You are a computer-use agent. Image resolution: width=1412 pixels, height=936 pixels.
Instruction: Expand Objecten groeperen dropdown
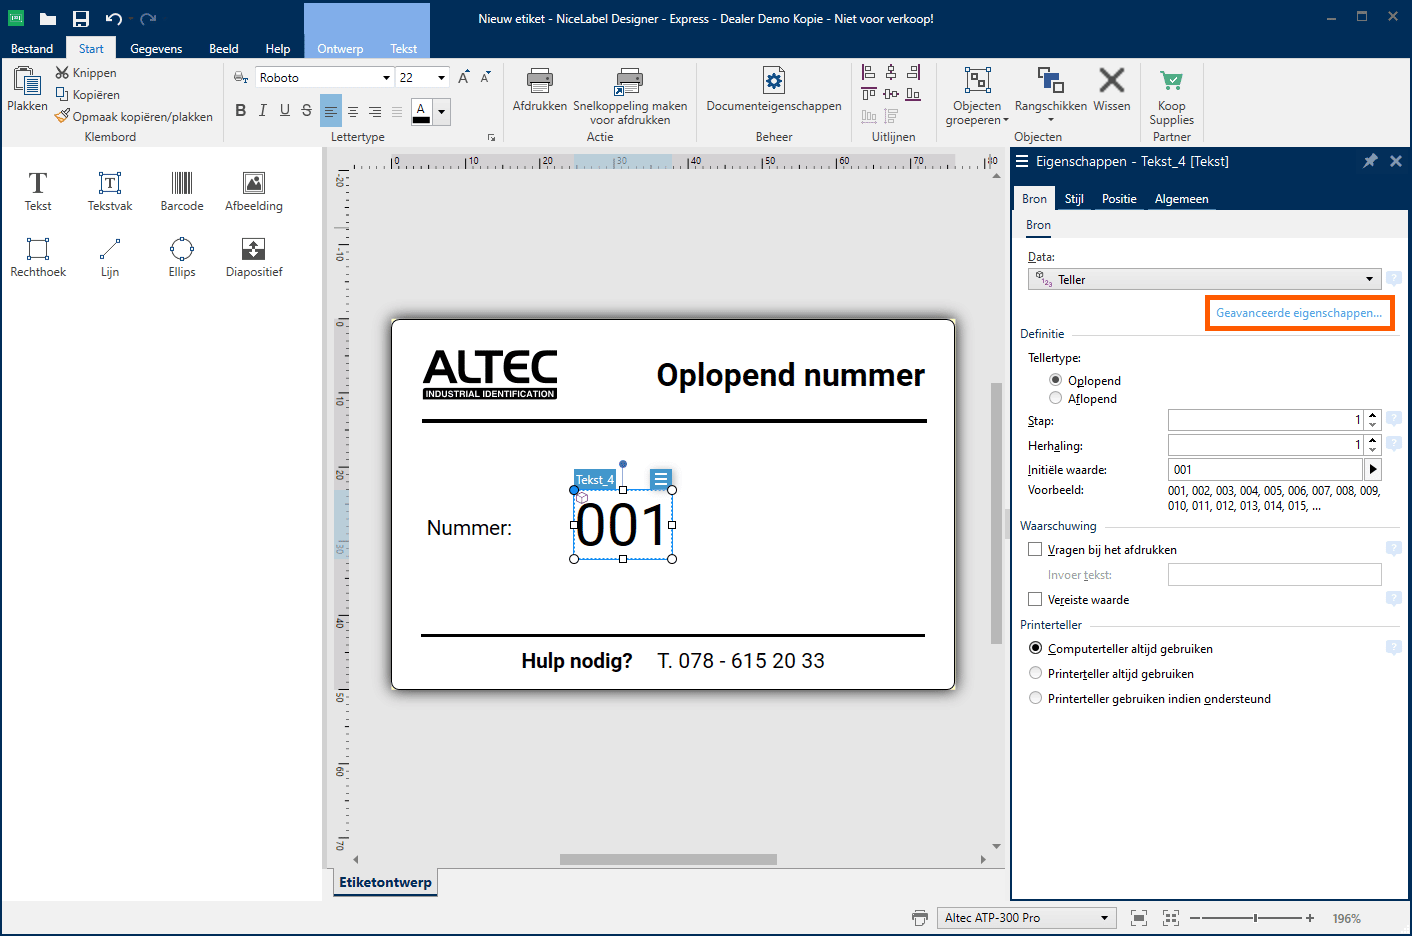1006,120
